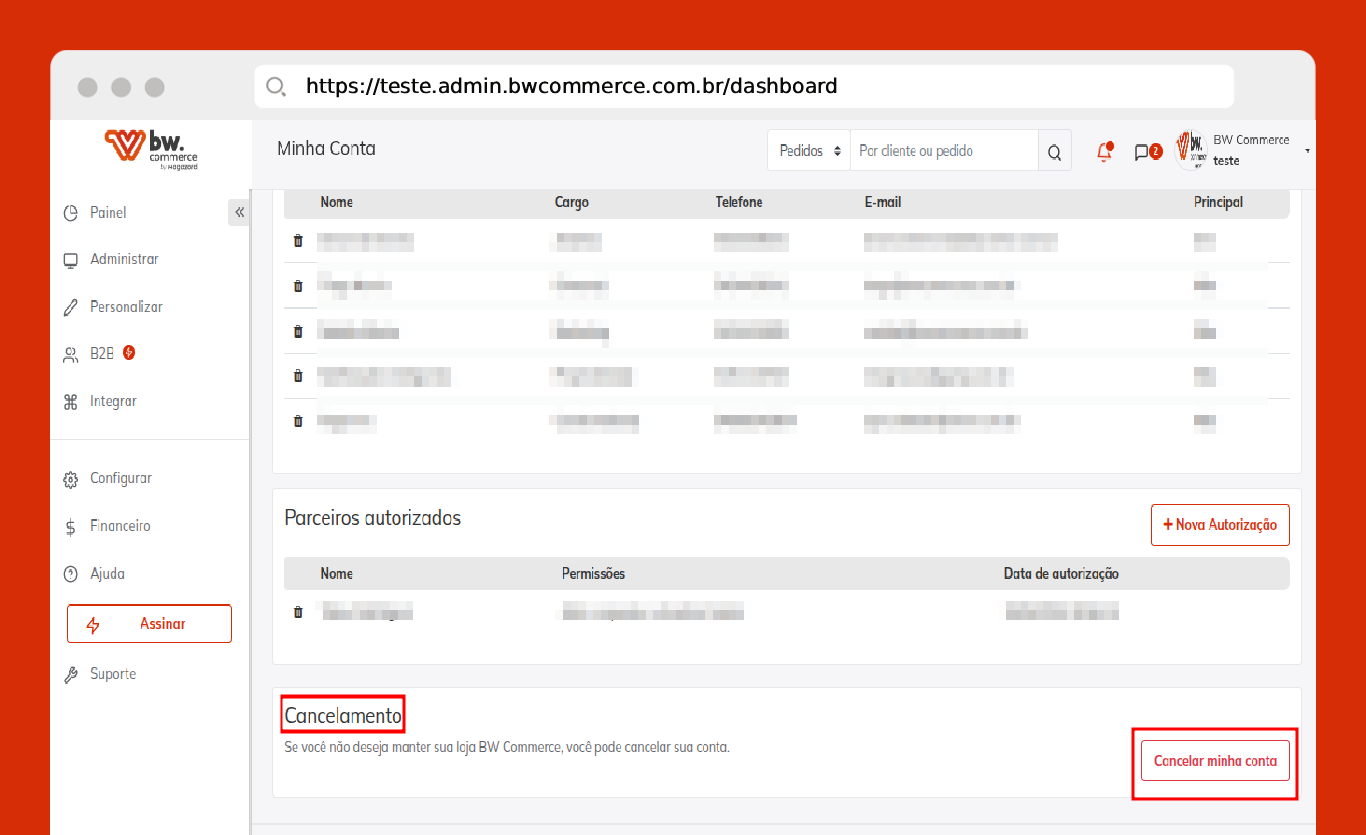Click trash icon on the third contact row
The height and width of the screenshot is (835, 1366).
[x=297, y=331]
